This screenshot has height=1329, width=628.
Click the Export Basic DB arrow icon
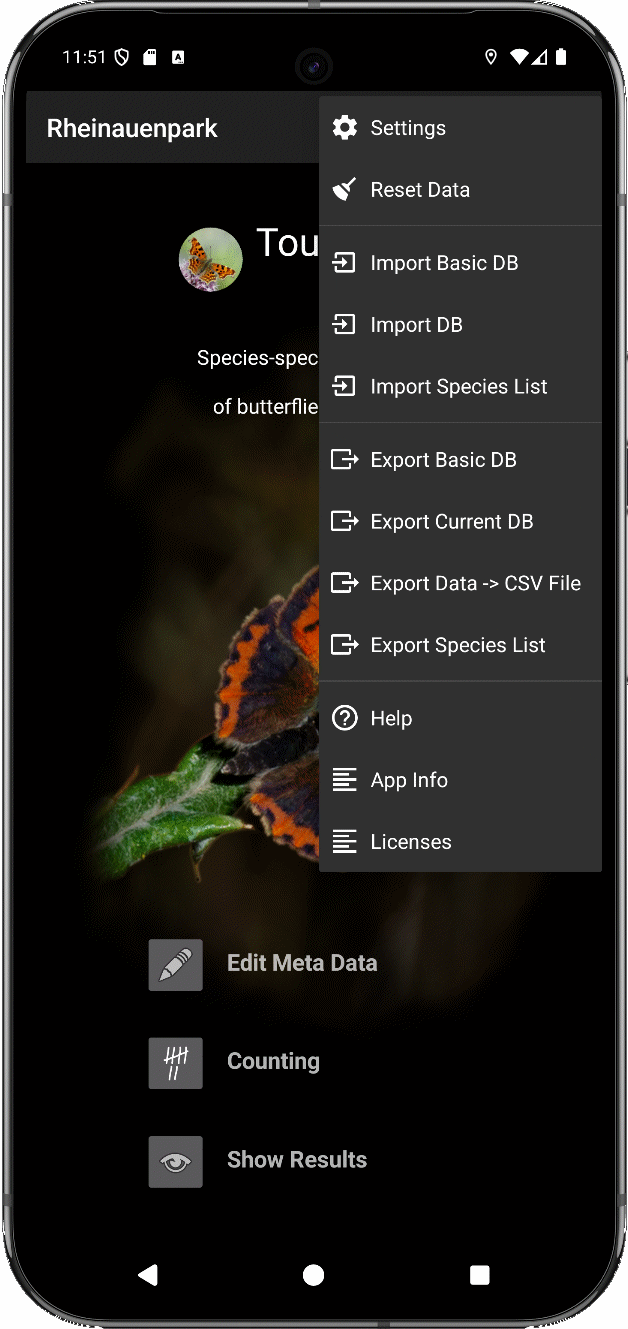(345, 460)
